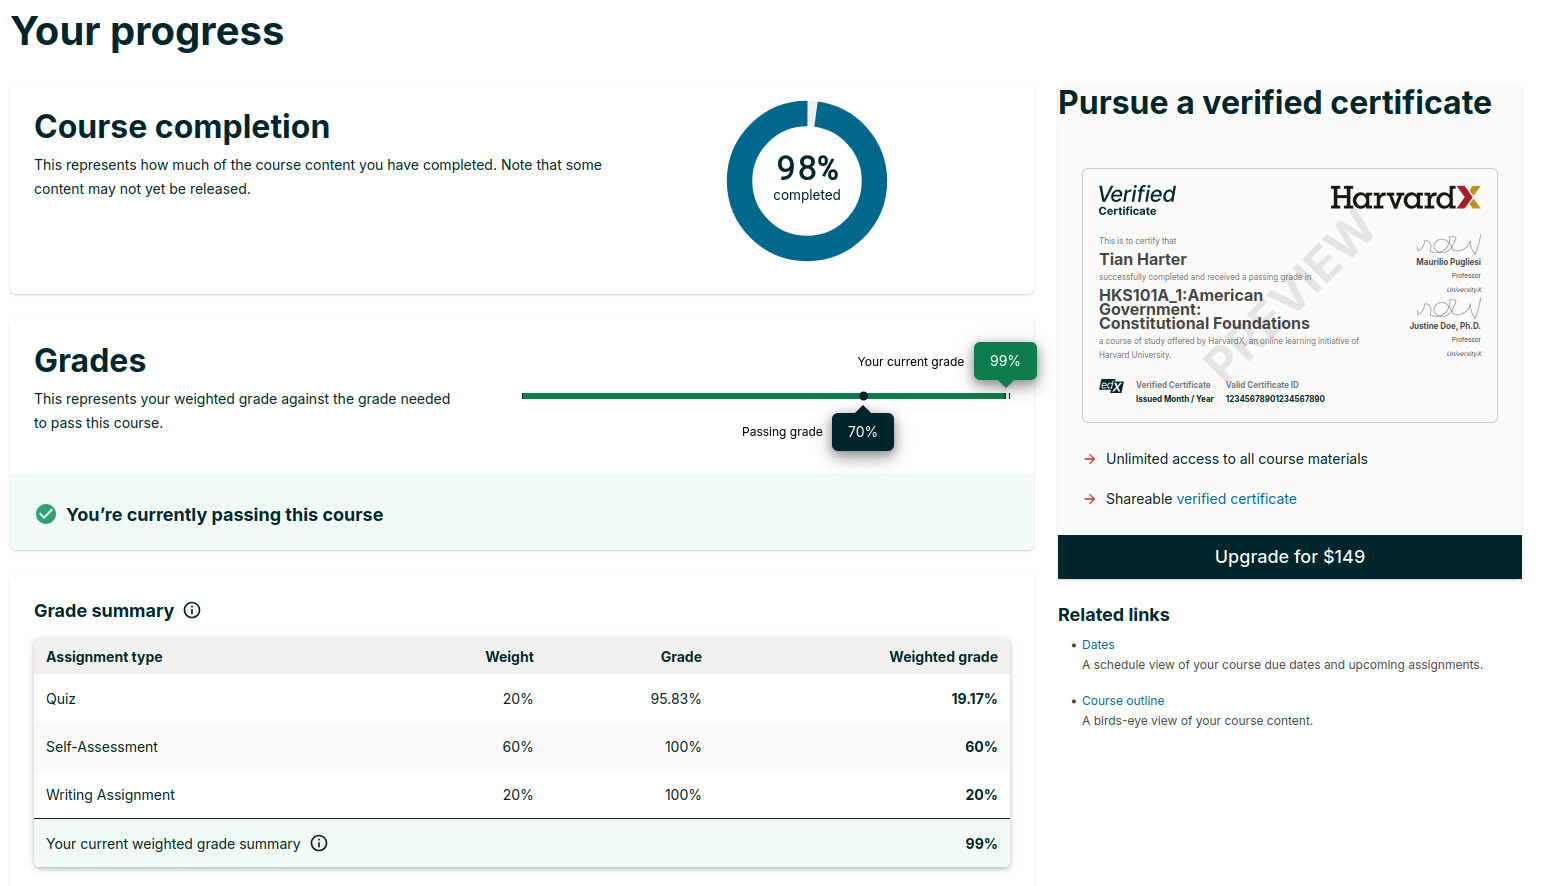Open the Course outline link
Screen dimensions: 1561x886
[1123, 701]
